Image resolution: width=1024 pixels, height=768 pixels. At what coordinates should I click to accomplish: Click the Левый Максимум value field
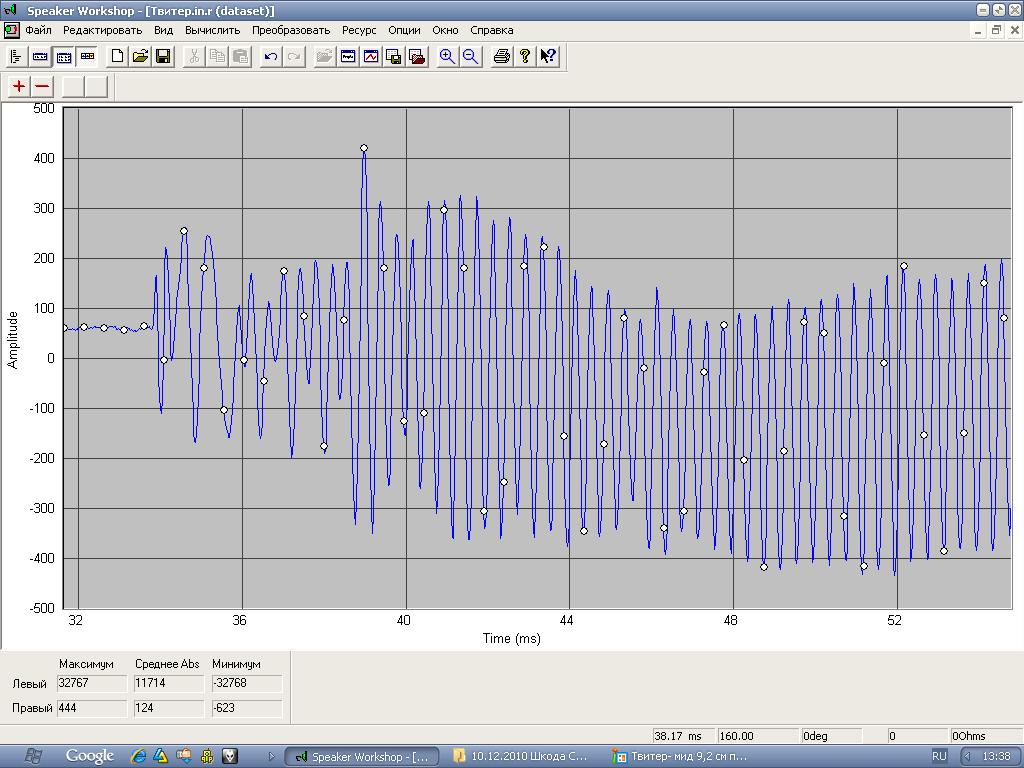pos(92,683)
